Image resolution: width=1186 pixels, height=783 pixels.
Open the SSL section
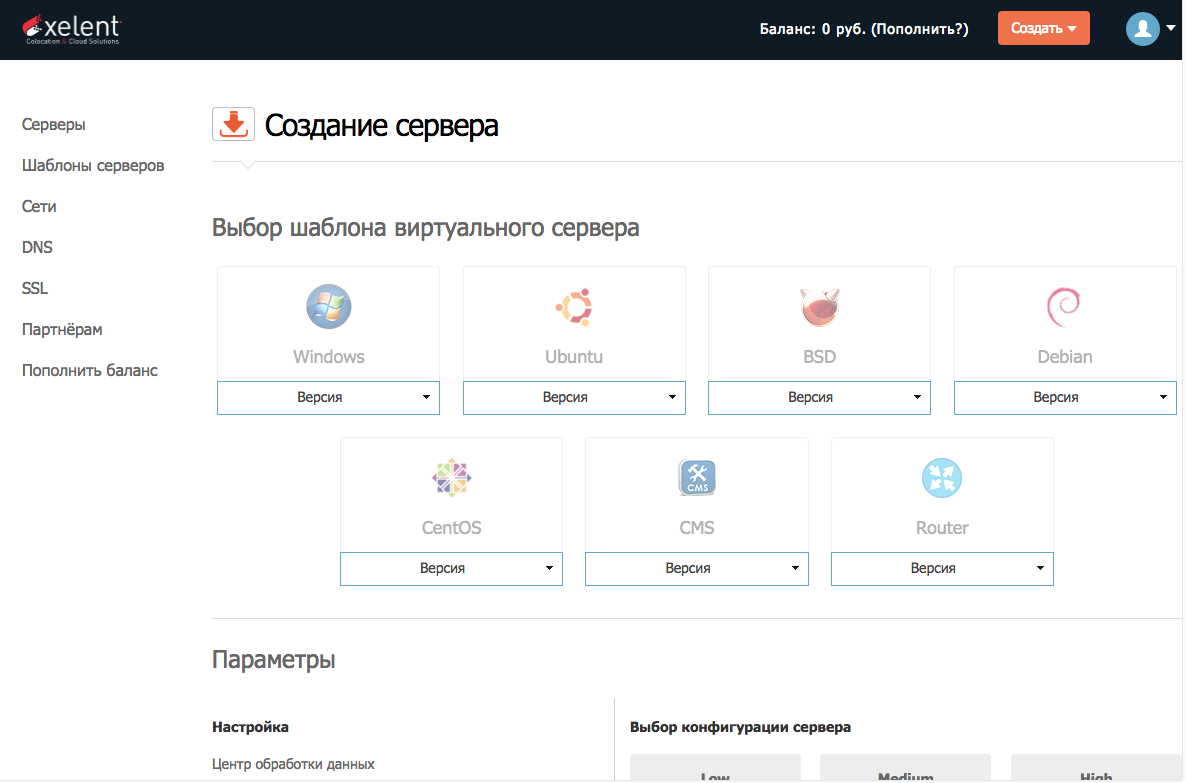[33, 288]
